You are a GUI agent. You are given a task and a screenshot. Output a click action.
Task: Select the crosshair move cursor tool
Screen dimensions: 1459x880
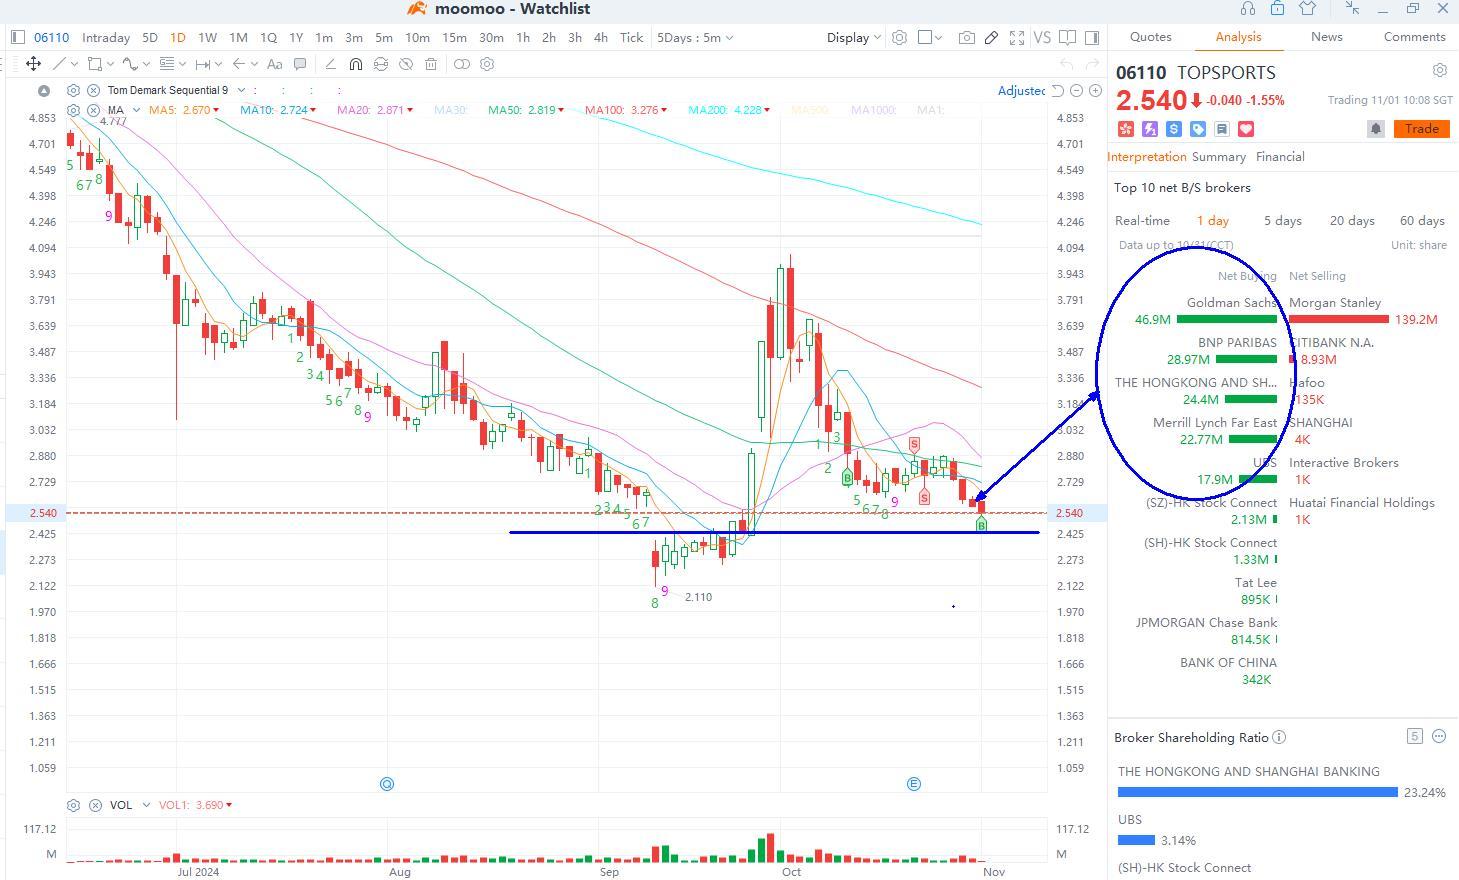coord(33,64)
